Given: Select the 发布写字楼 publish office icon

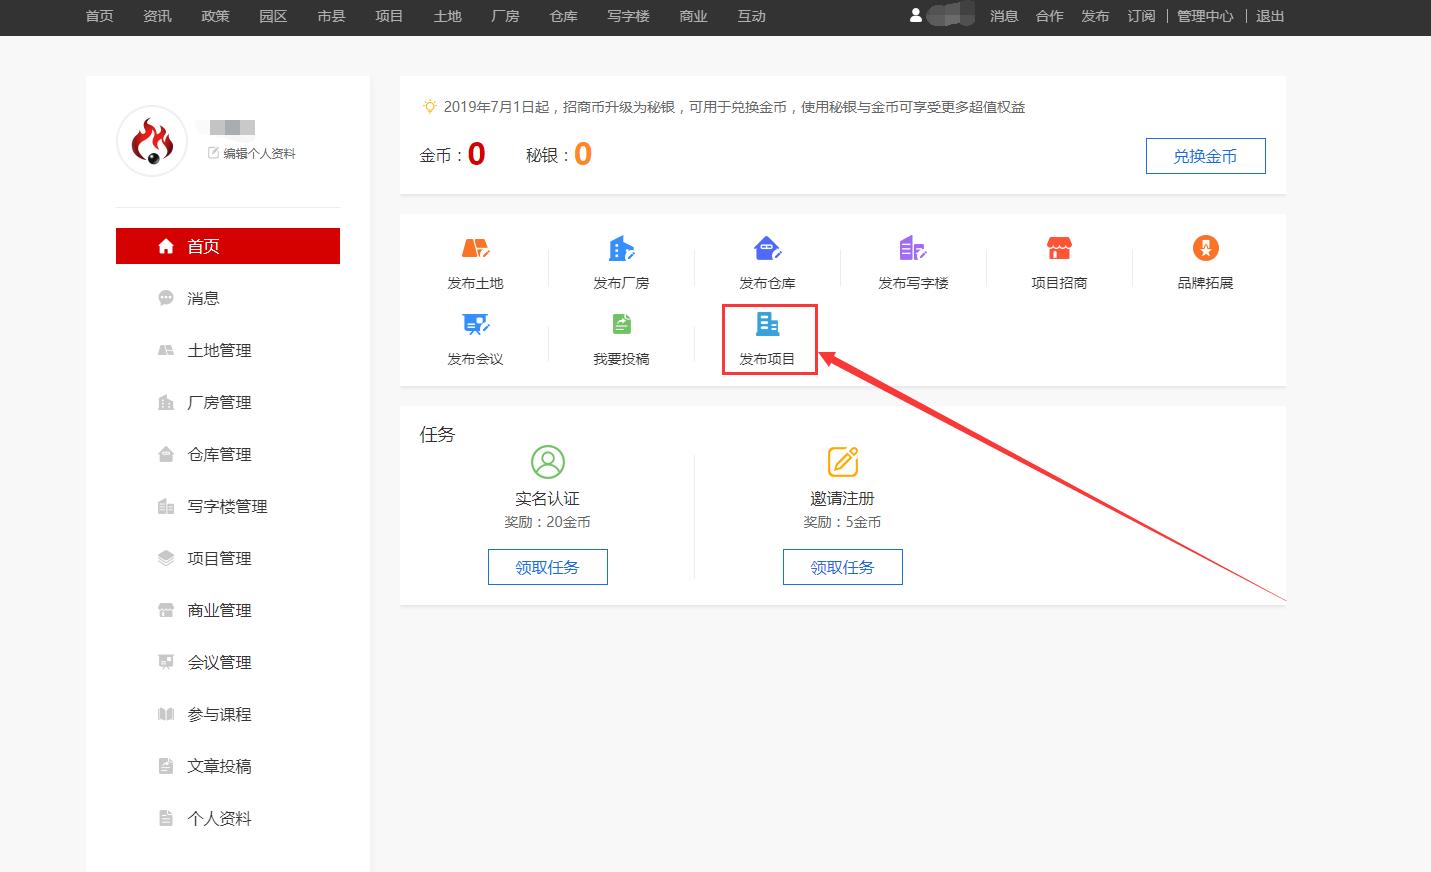Looking at the screenshot, I should point(911,262).
